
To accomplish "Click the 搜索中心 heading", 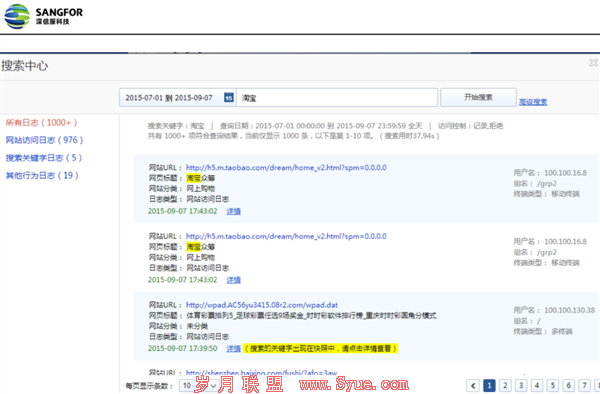I will (x=24, y=66).
